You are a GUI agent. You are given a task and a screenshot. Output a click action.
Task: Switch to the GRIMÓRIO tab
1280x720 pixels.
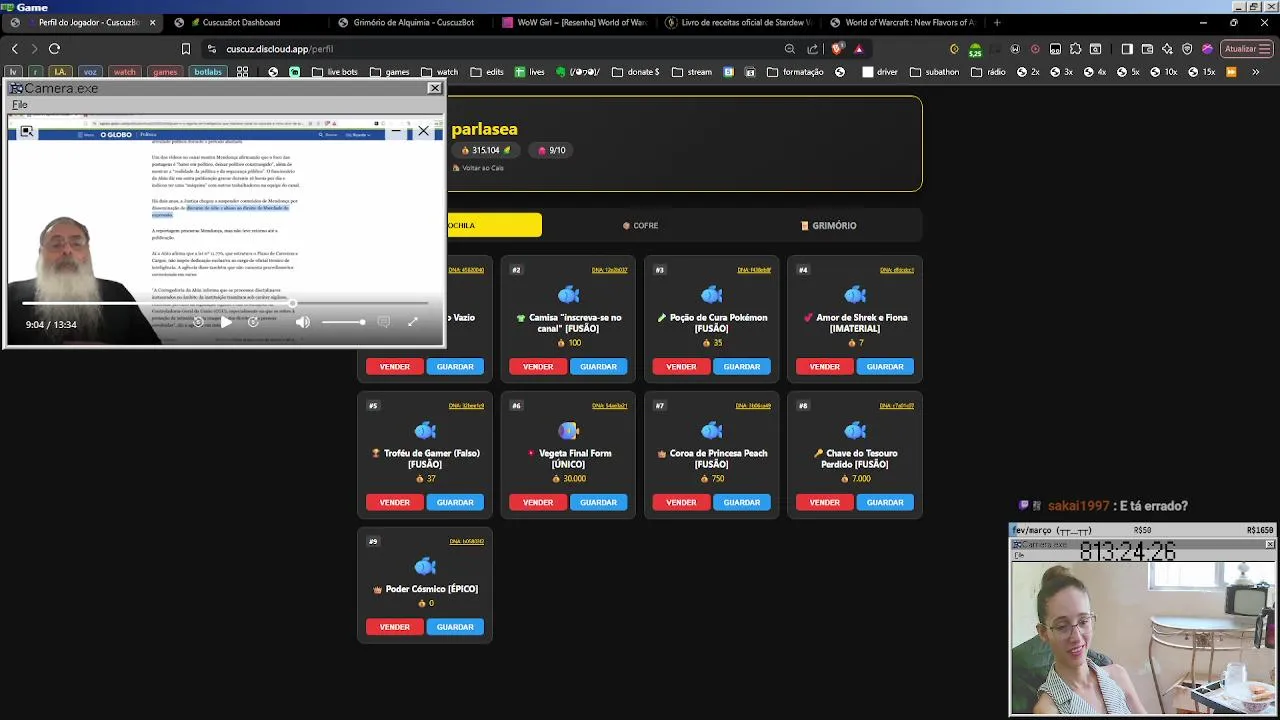829,225
